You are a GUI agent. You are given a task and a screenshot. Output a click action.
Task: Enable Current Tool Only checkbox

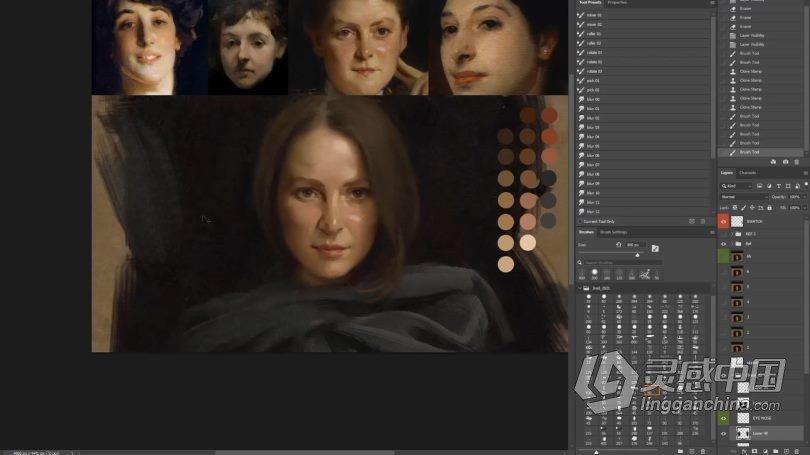[580, 222]
